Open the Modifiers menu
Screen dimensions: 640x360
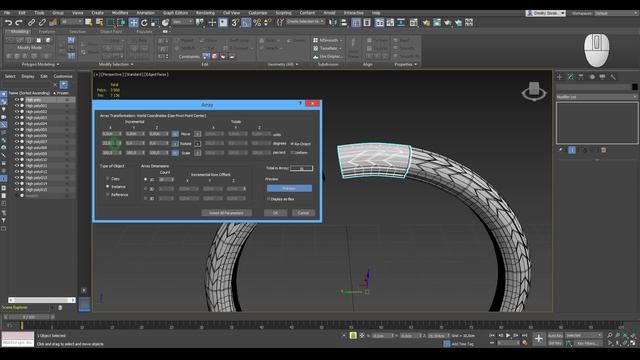(x=120, y=13)
